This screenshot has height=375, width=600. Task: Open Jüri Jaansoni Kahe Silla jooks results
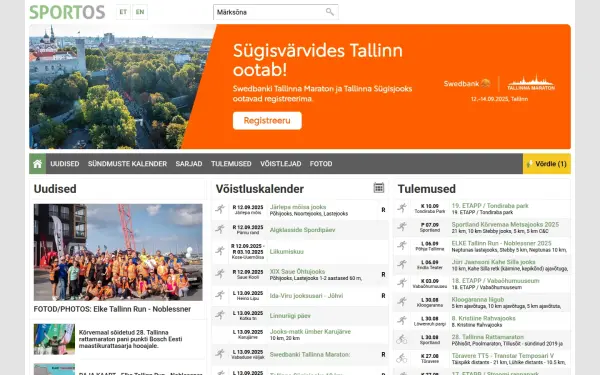tap(493, 262)
